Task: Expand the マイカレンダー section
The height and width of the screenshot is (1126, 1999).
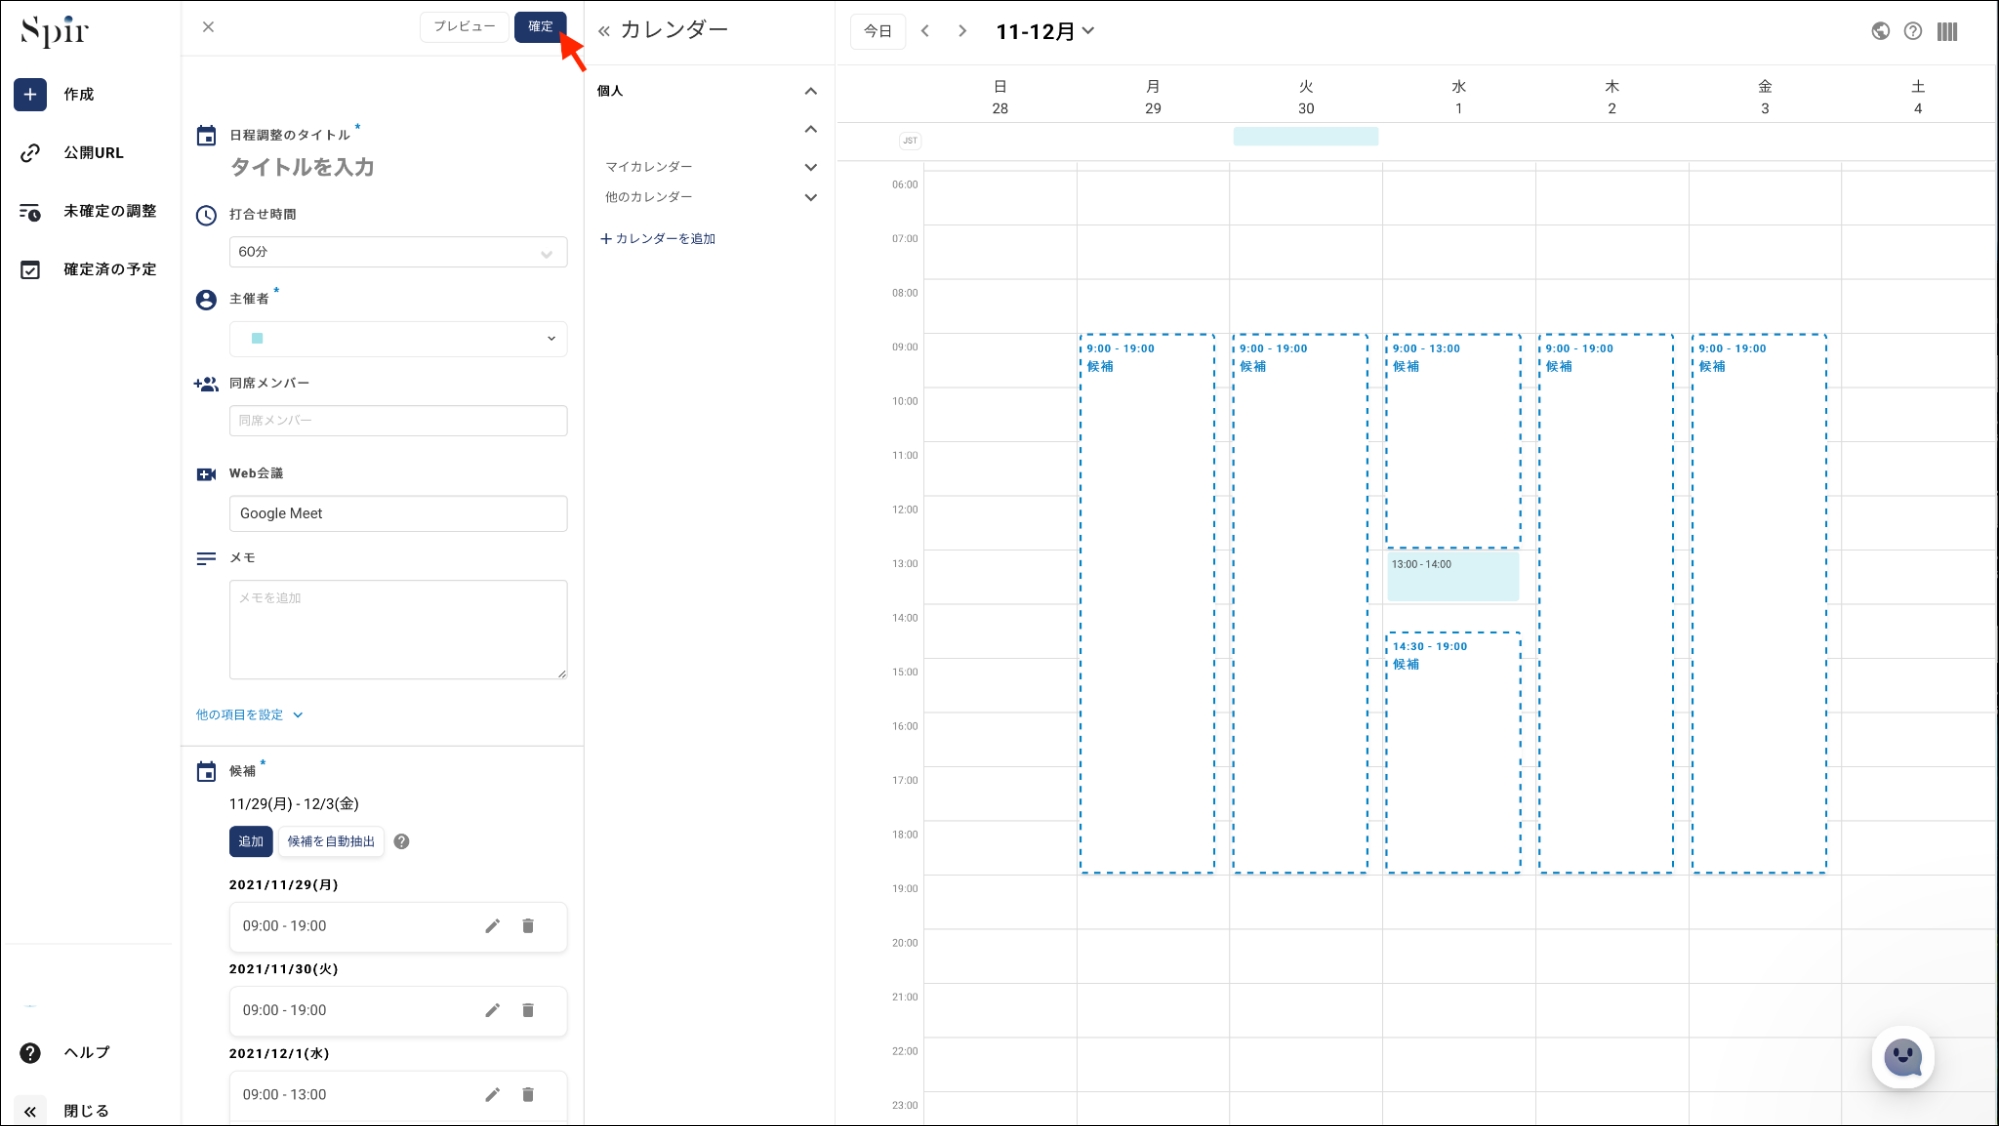Action: pos(810,167)
